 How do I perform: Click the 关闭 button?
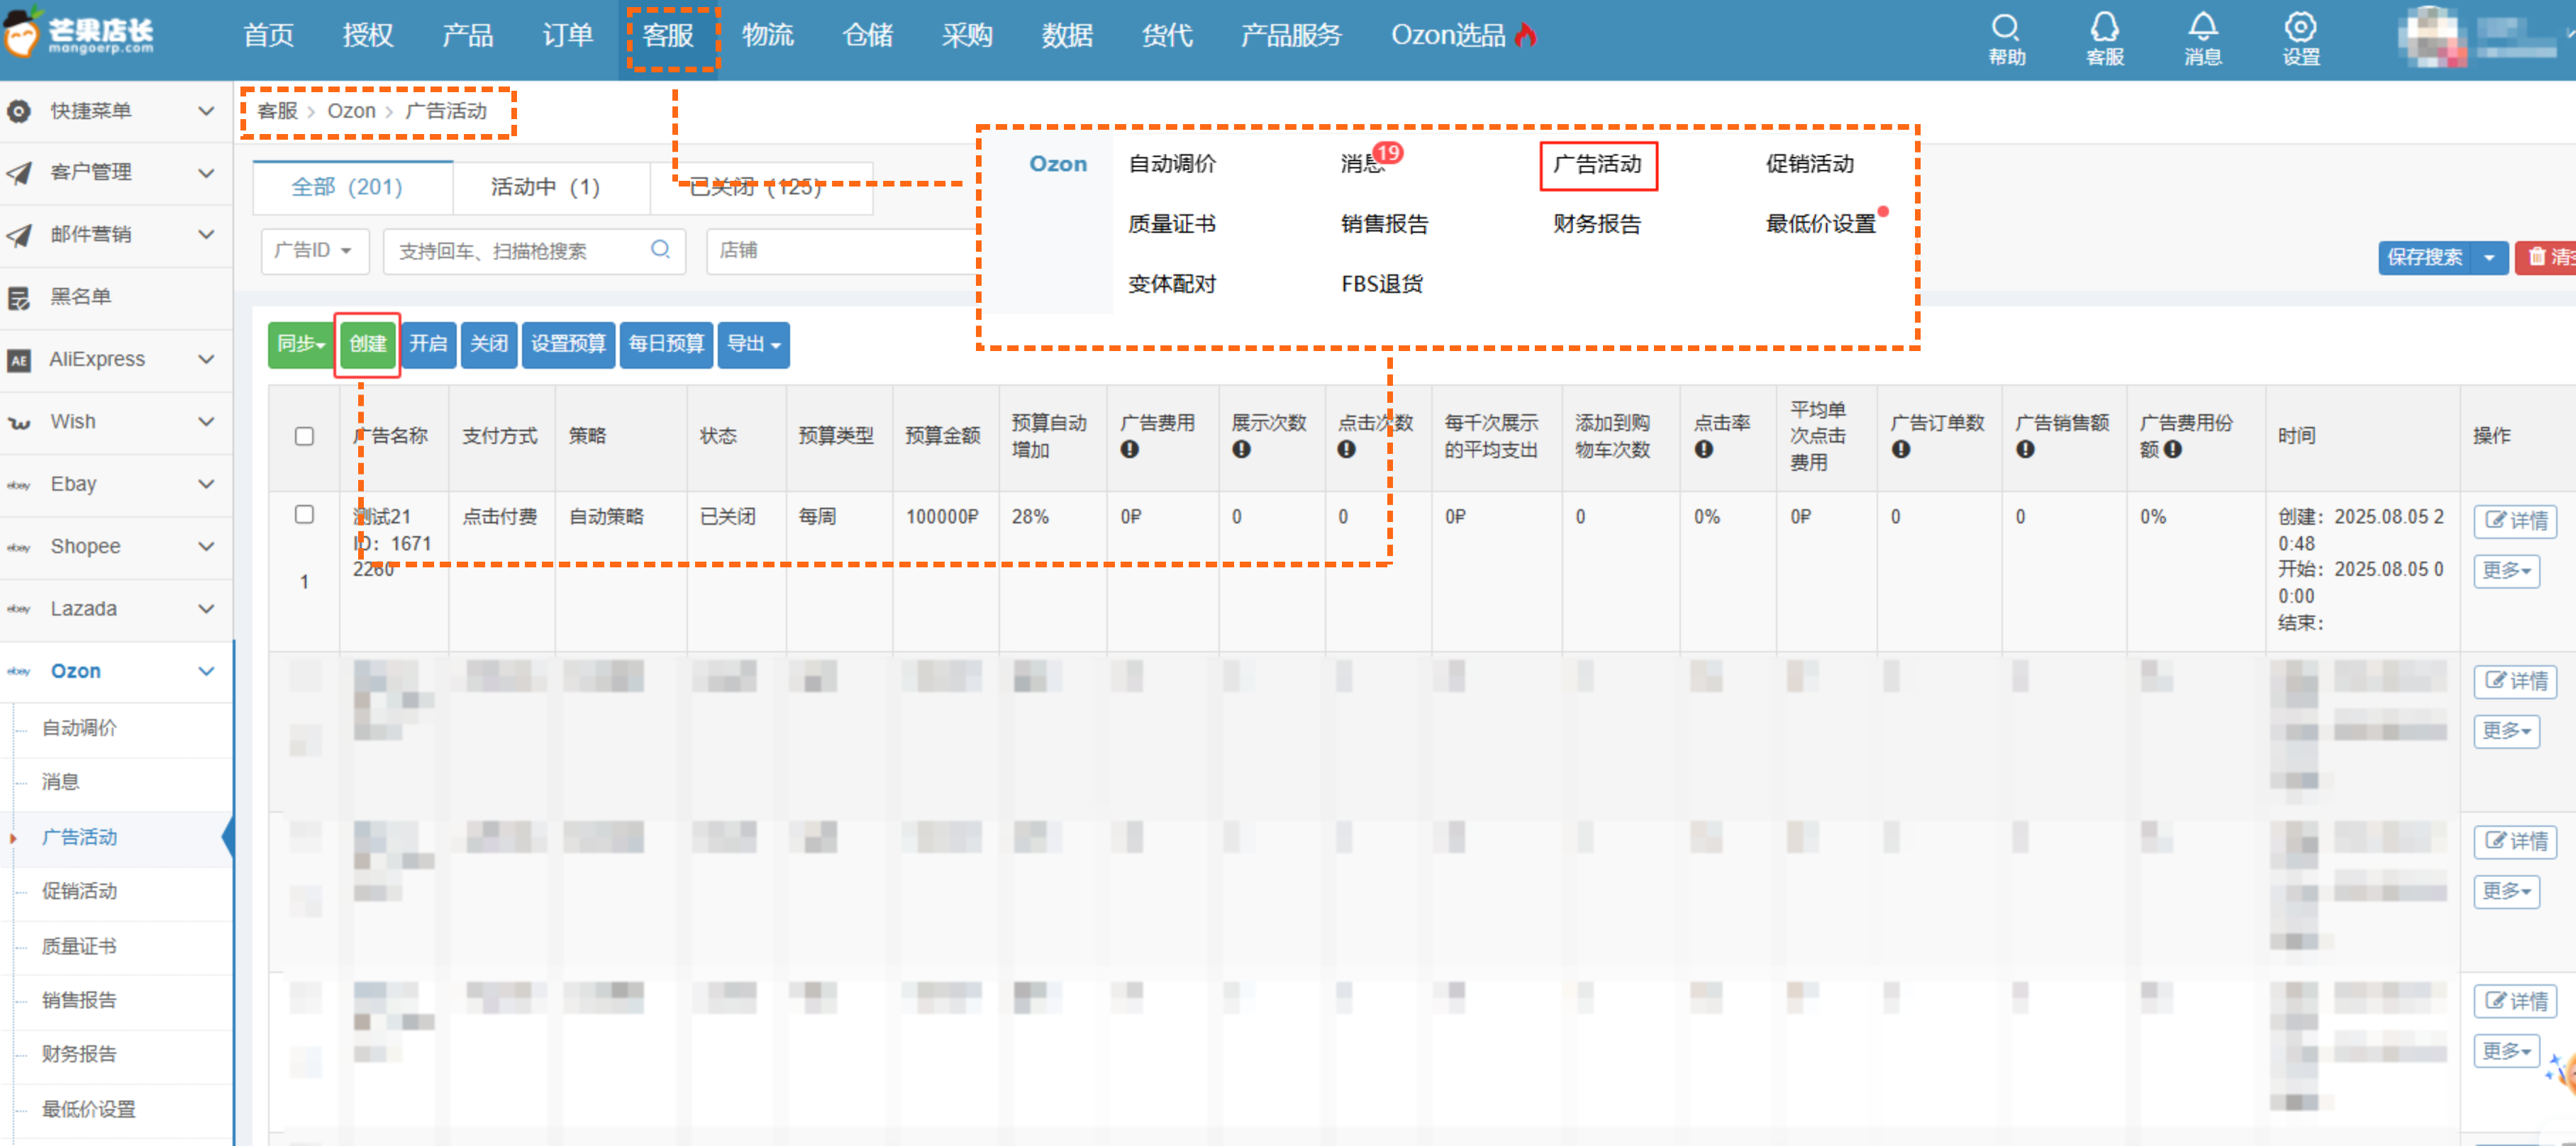(489, 345)
